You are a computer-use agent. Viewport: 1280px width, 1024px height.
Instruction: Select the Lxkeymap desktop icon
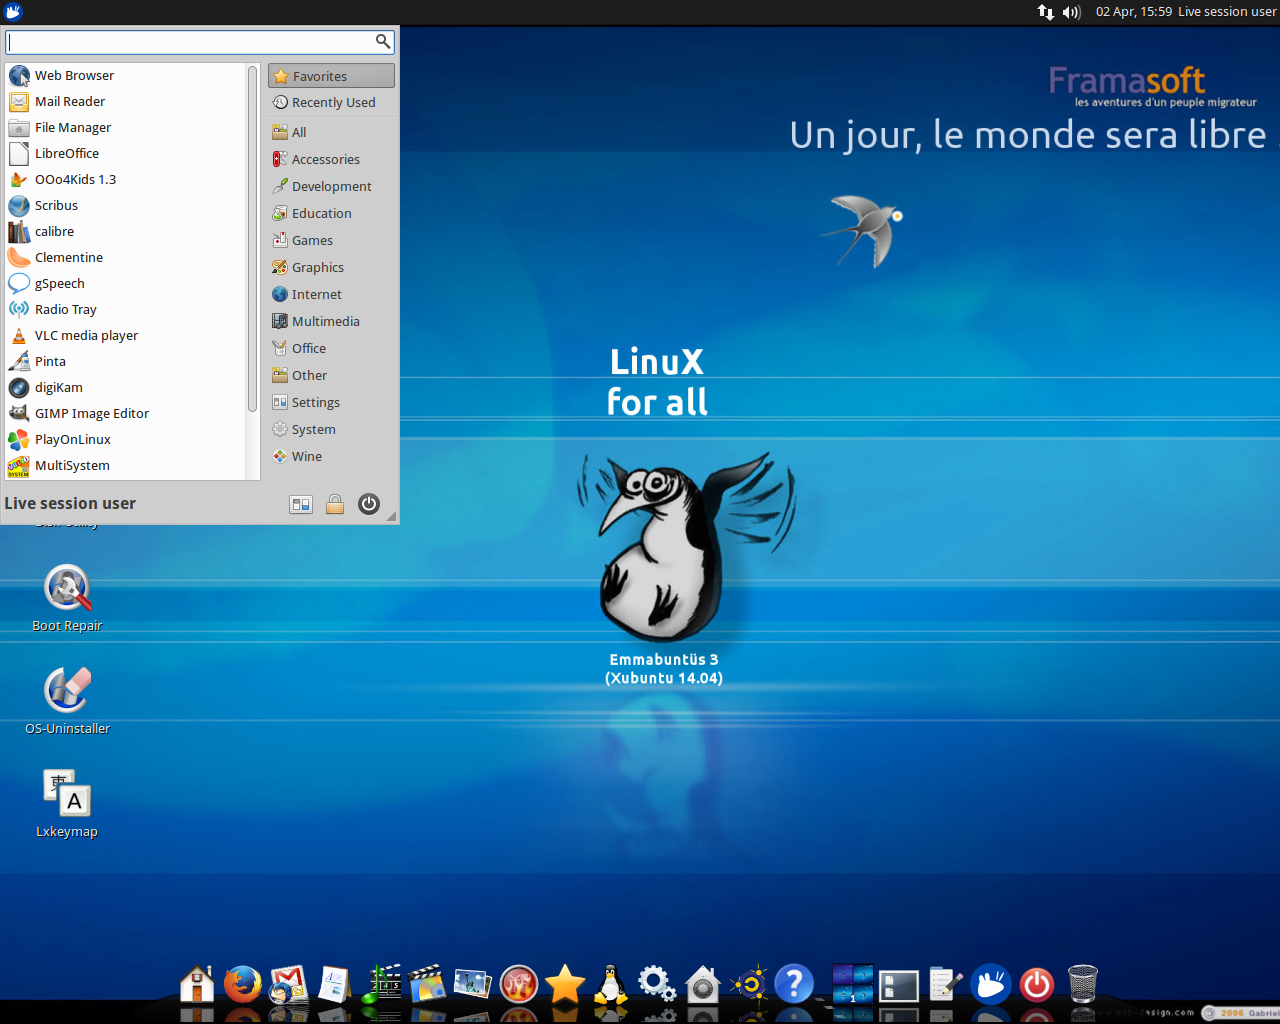click(67, 804)
